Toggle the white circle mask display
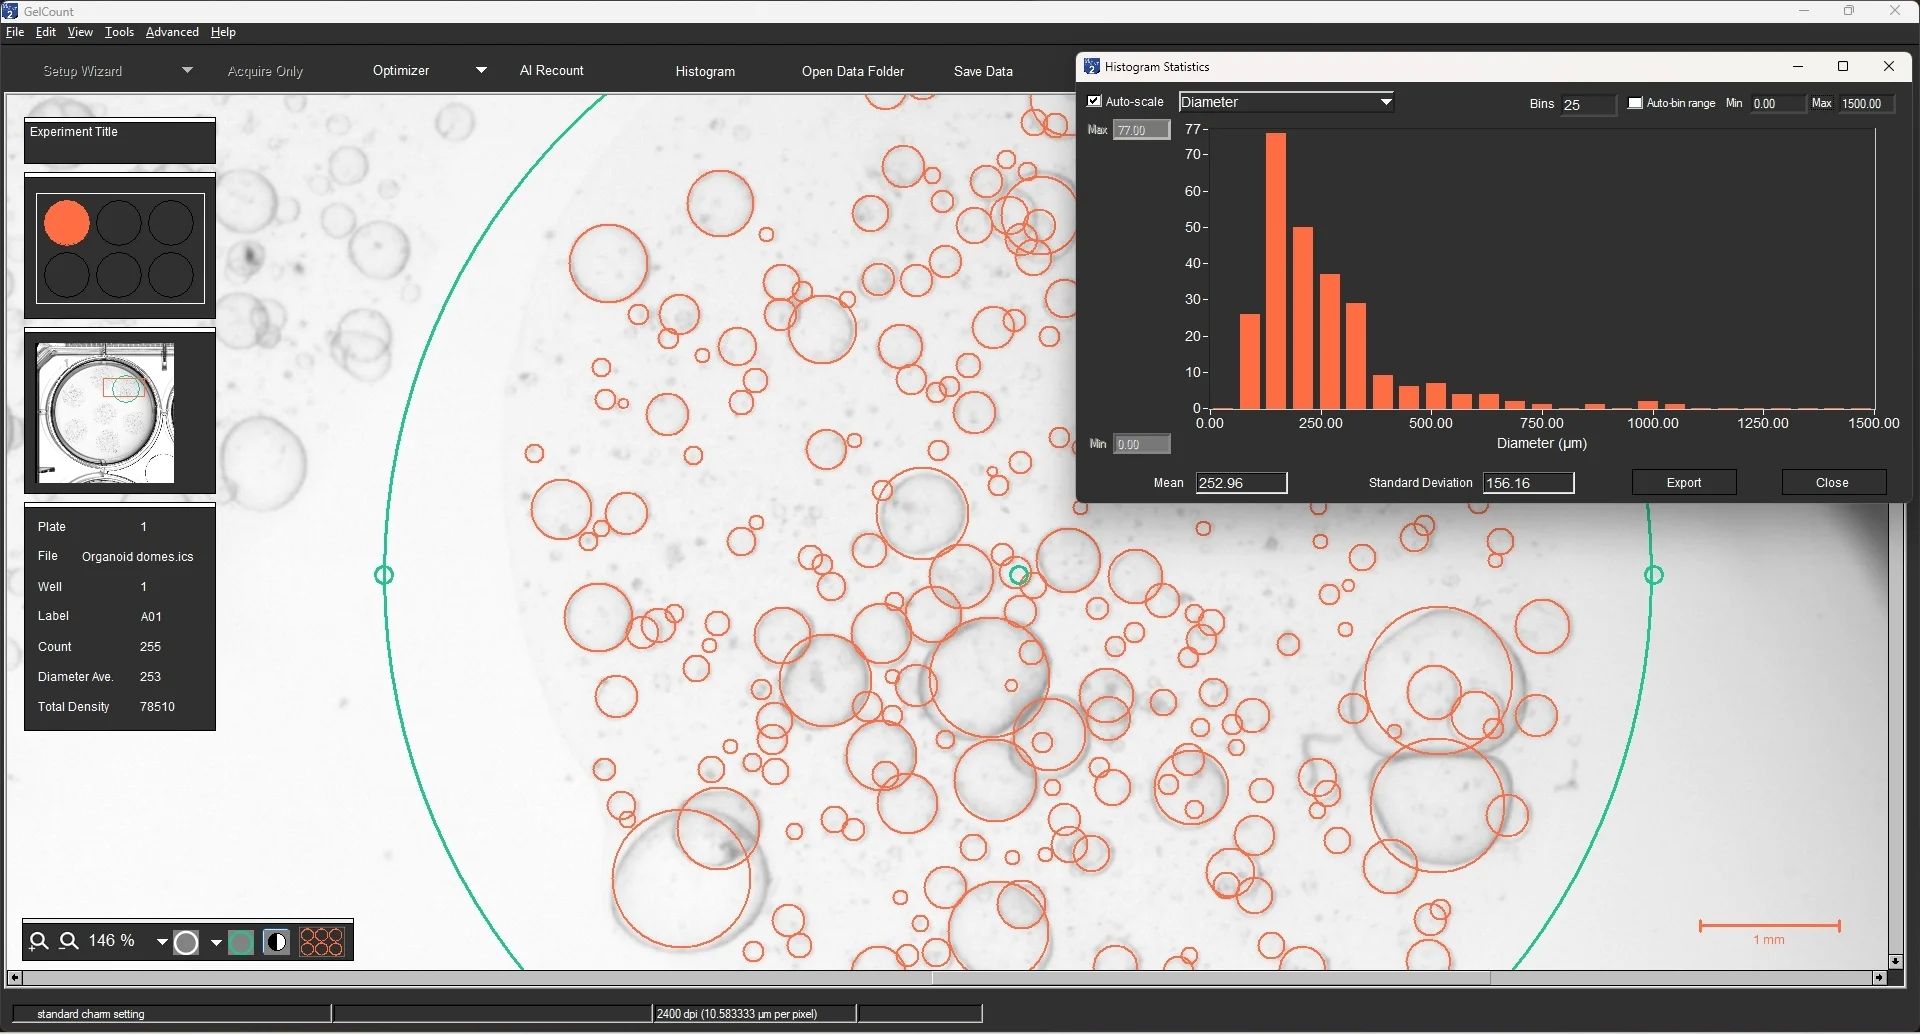The height and width of the screenshot is (1034, 1920). pyautogui.click(x=186, y=942)
